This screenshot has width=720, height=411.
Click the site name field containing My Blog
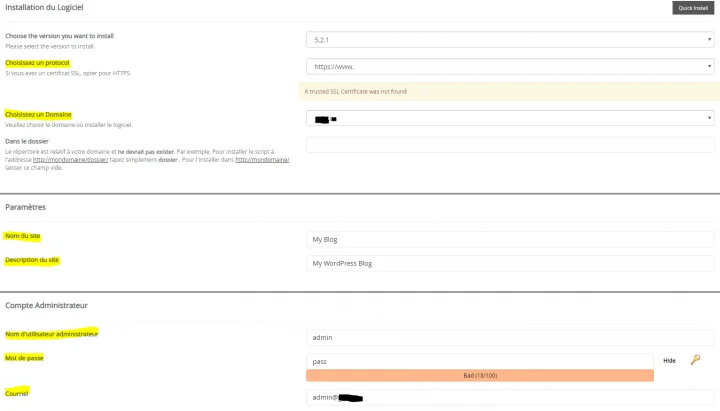click(510, 239)
